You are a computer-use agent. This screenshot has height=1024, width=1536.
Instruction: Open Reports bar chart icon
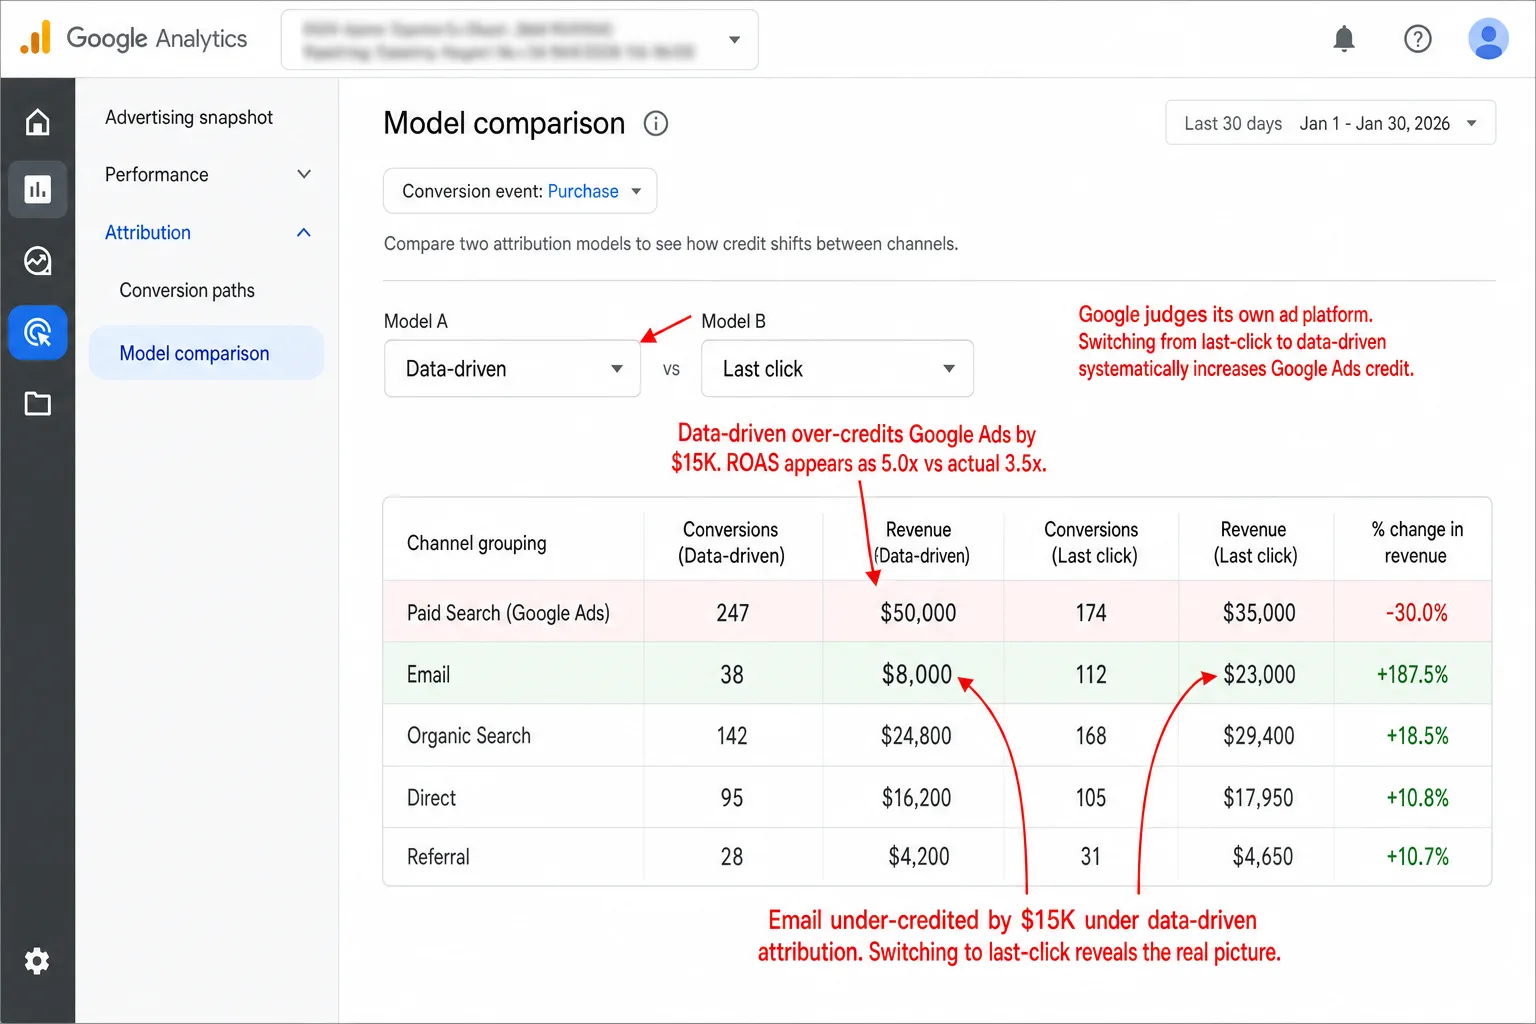(x=38, y=189)
